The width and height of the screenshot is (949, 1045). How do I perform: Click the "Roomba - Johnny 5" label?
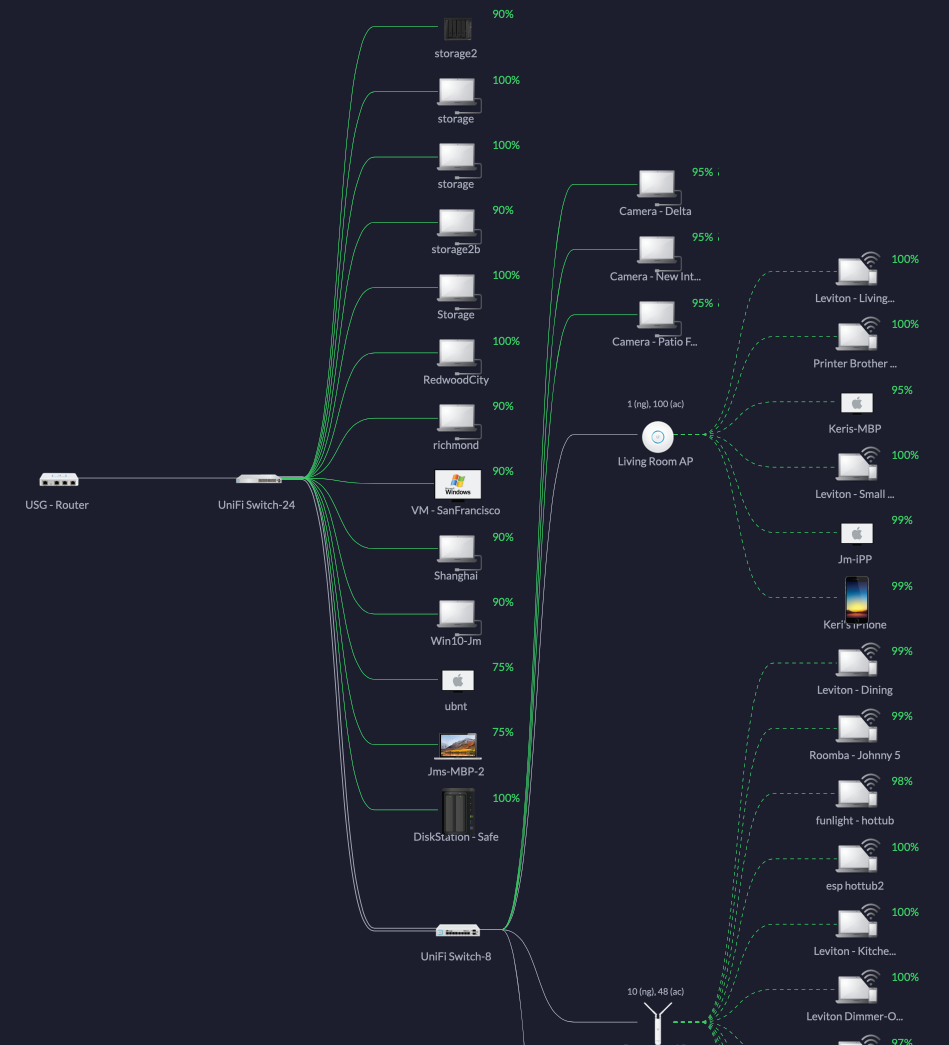(855, 756)
